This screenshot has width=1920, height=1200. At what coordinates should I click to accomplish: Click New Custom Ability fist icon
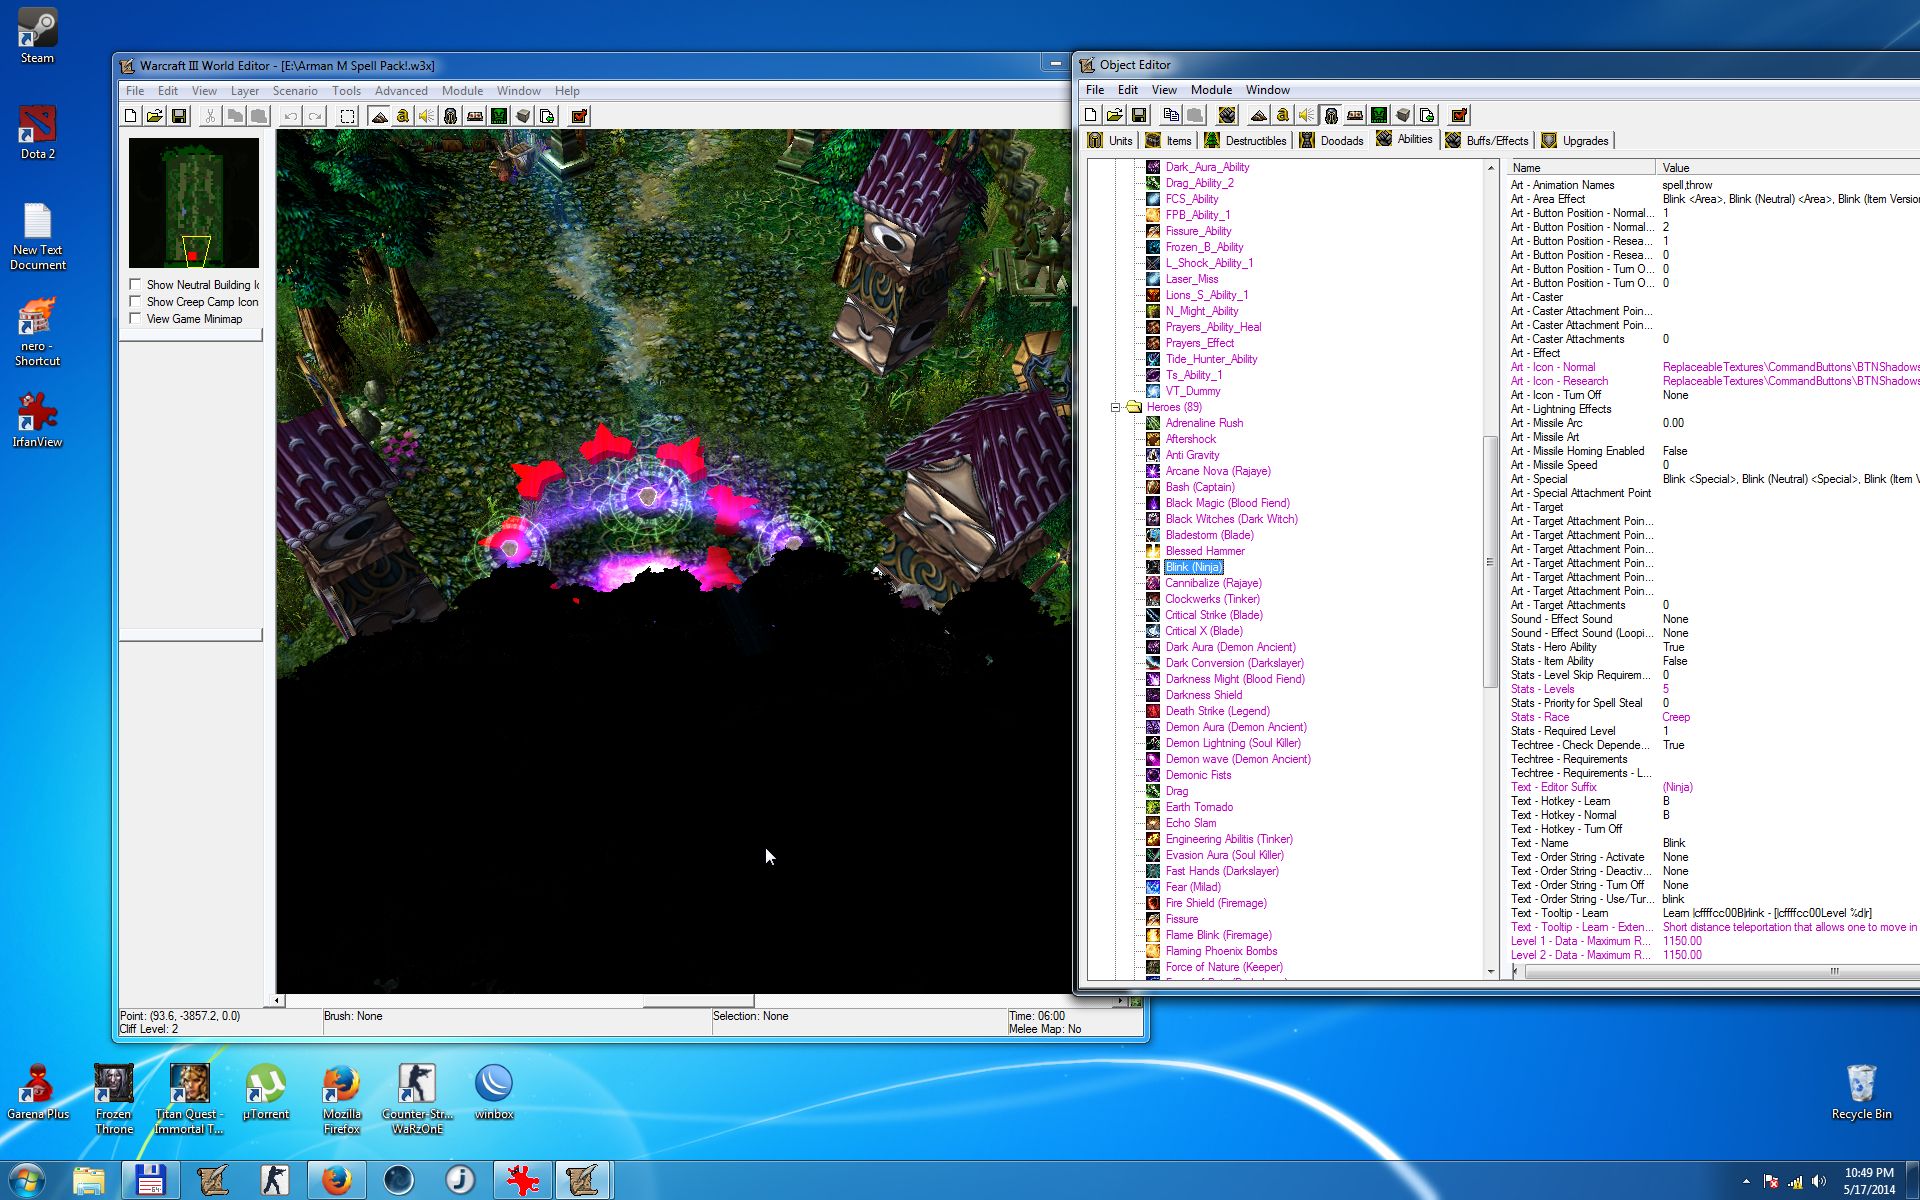pyautogui.click(x=1227, y=115)
